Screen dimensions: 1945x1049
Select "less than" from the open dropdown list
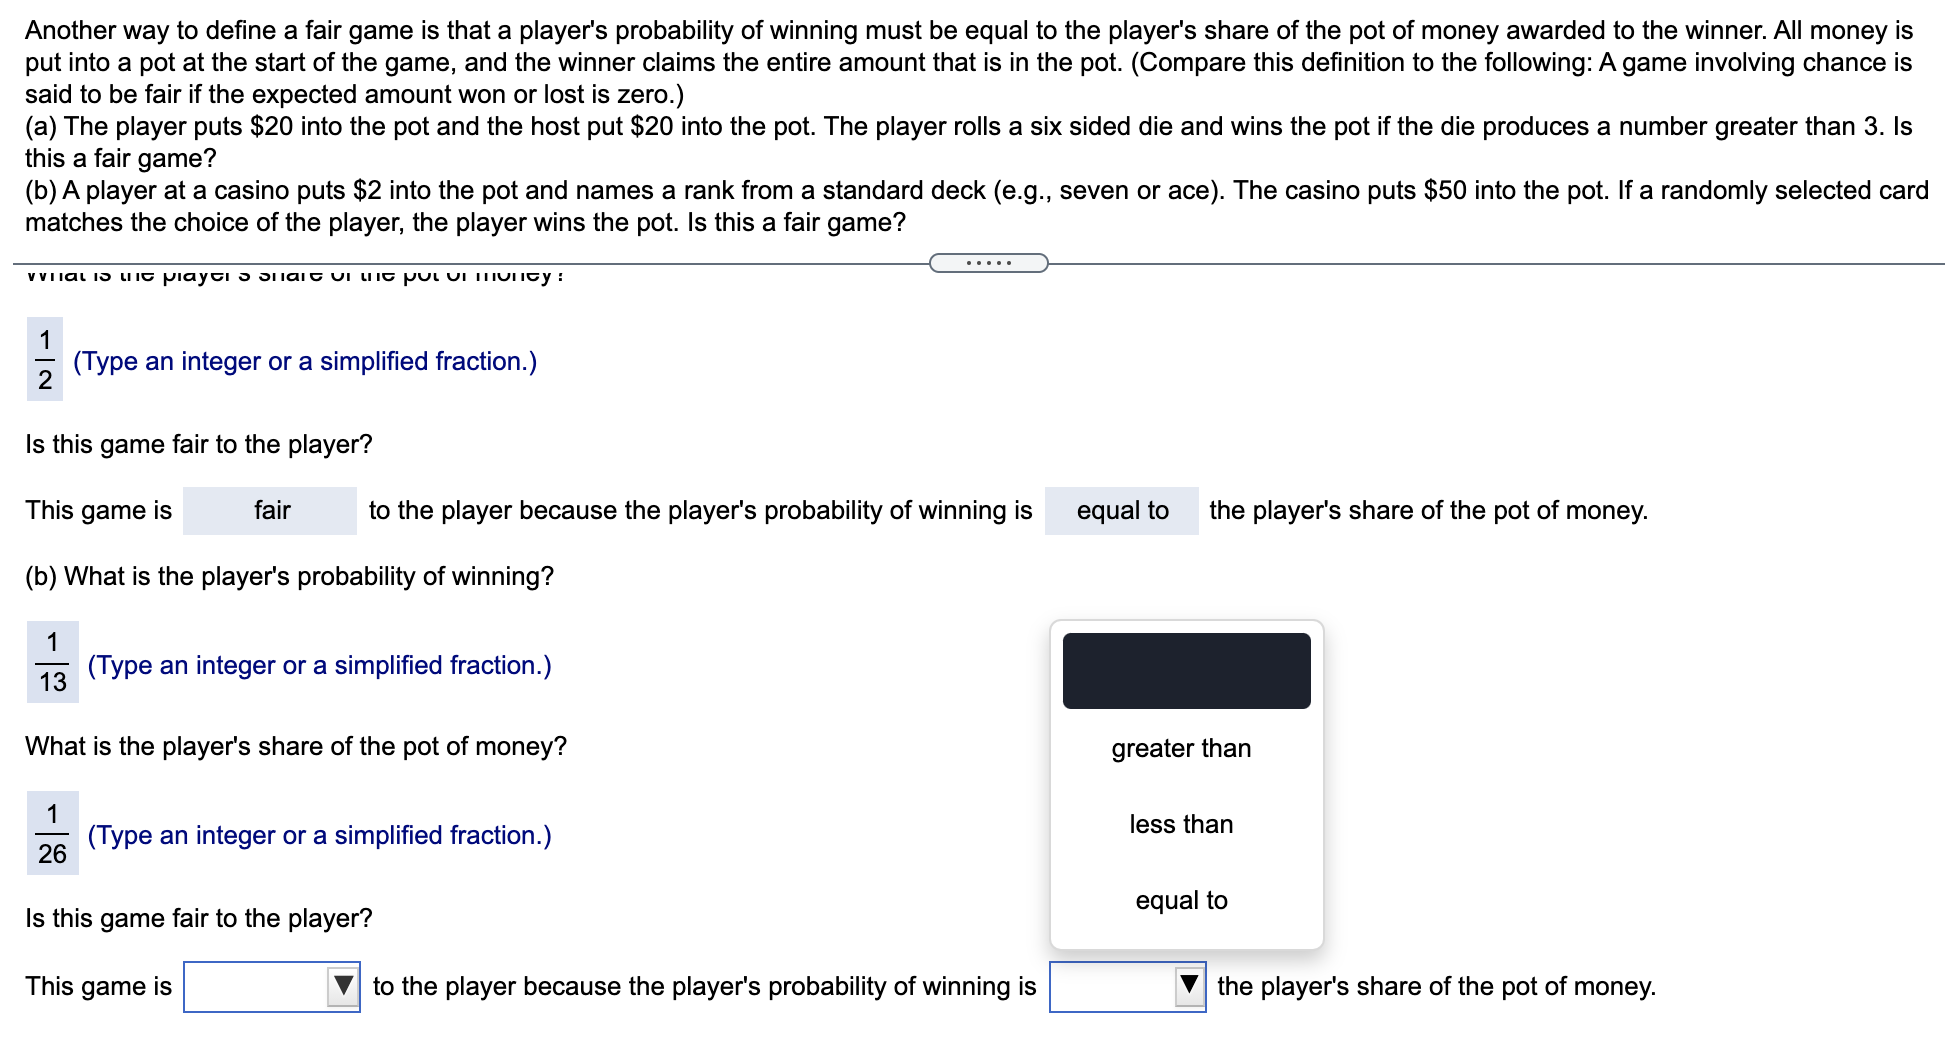1180,824
